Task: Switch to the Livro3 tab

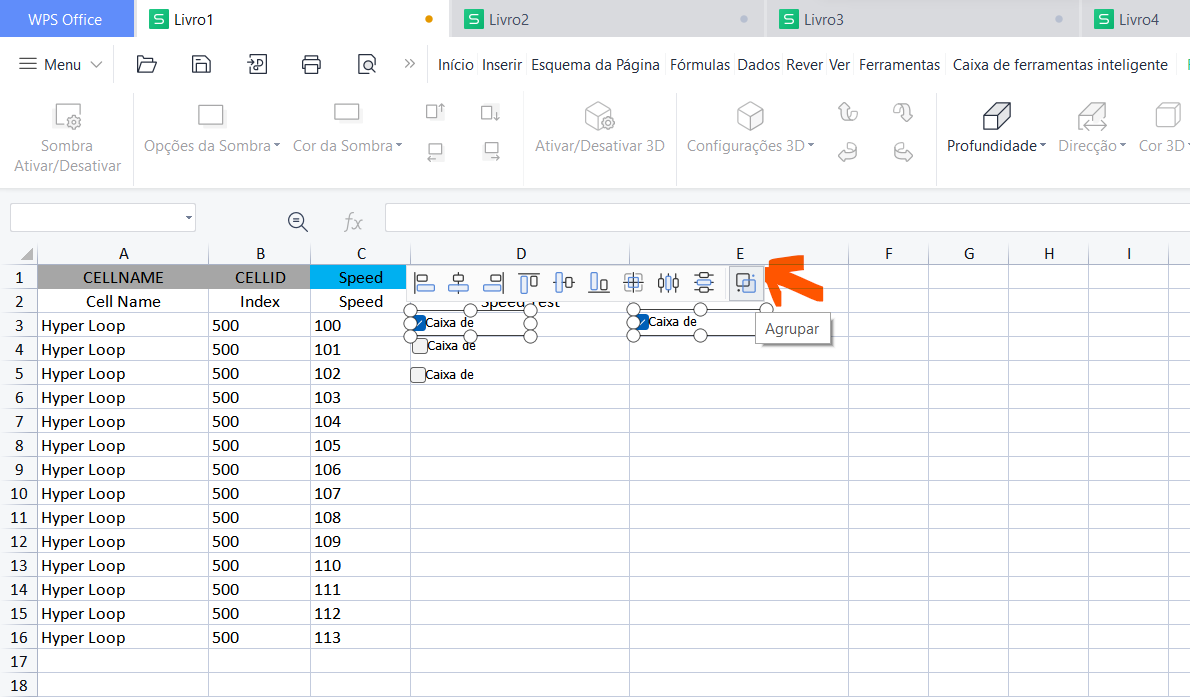Action: (x=823, y=19)
